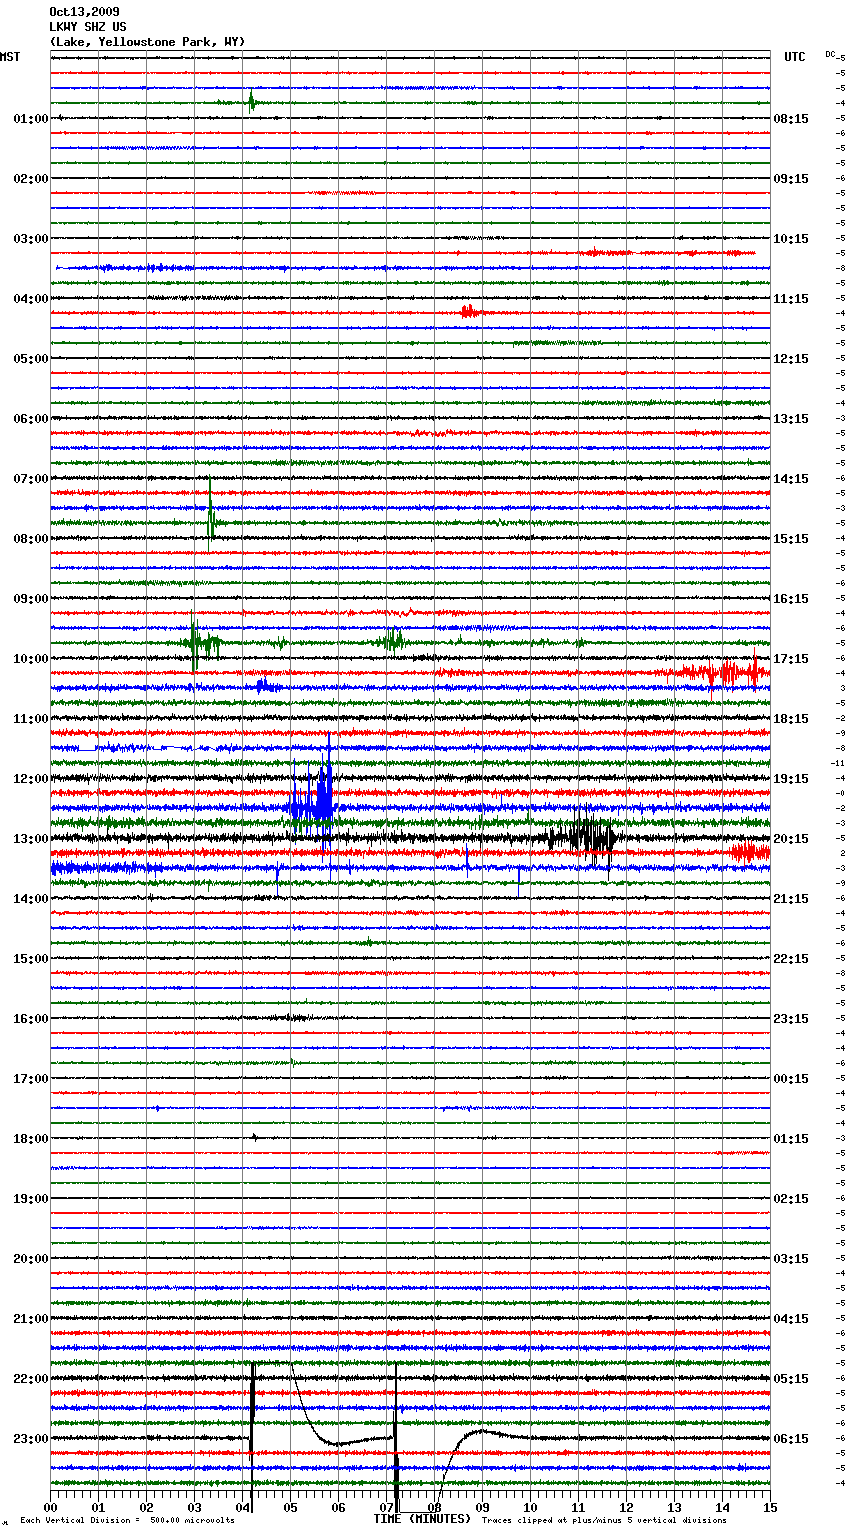The image size is (850, 1534).
Task: Select the 01:15 UTC time label
Action: tap(791, 1139)
